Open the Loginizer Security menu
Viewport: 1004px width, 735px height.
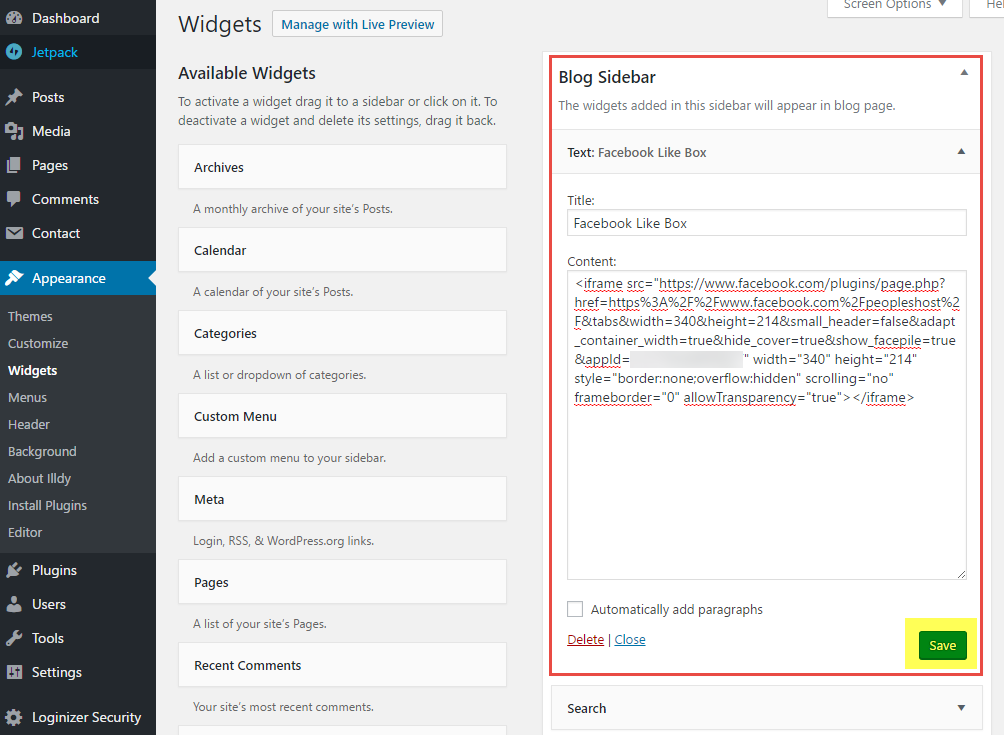78,717
